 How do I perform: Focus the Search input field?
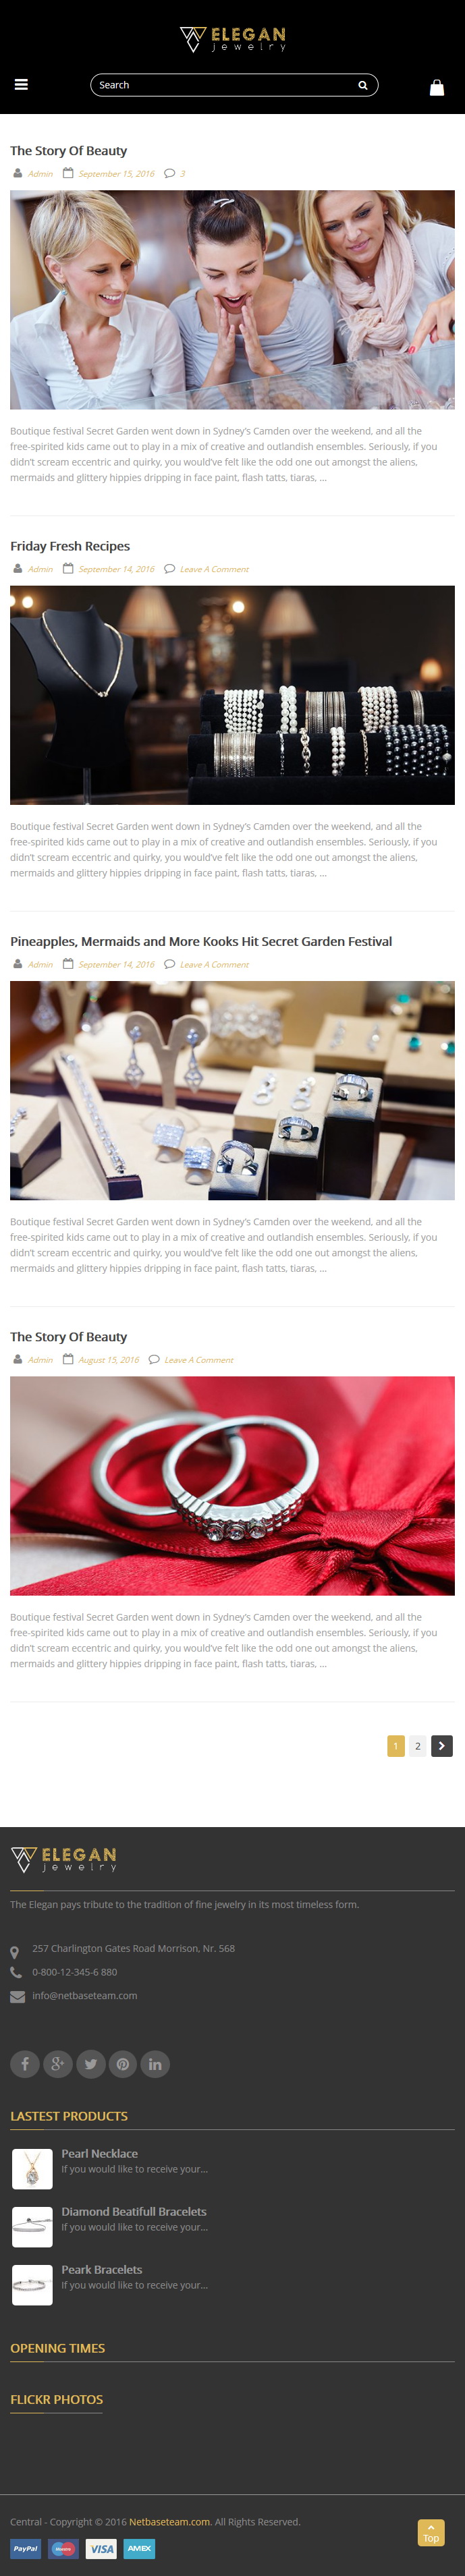pyautogui.click(x=225, y=85)
